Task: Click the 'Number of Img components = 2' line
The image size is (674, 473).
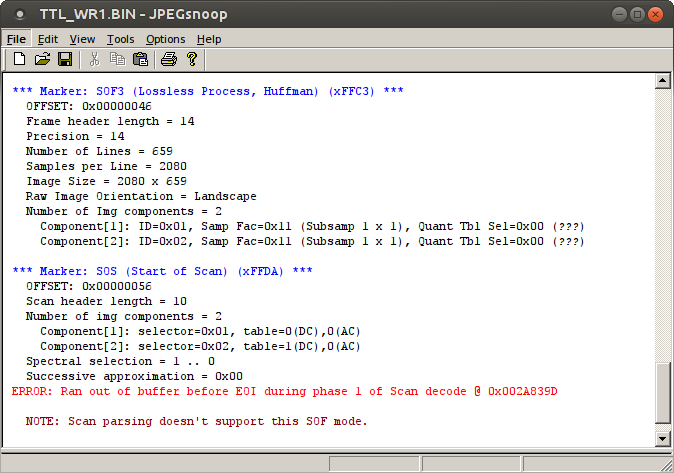Action: pyautogui.click(x=124, y=211)
